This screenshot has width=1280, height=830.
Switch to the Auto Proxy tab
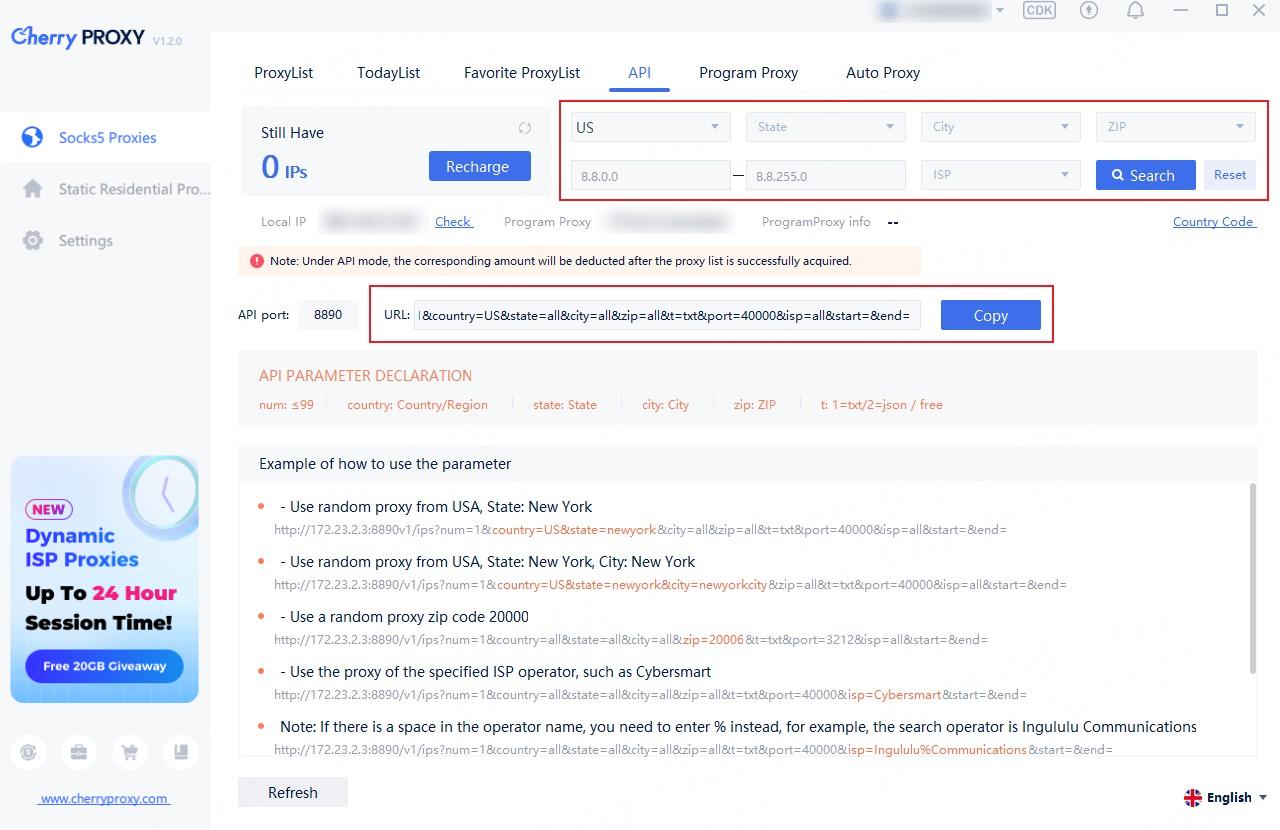[x=882, y=73]
